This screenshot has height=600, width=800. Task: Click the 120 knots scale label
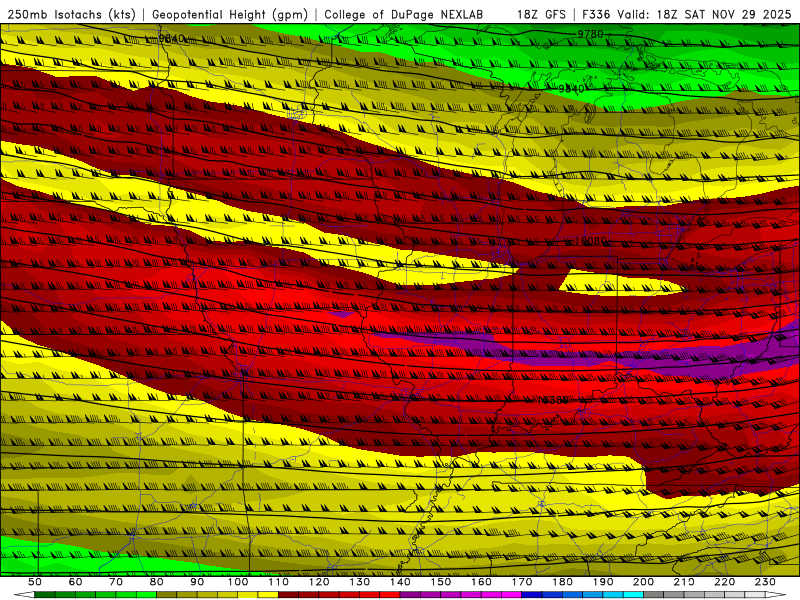click(x=319, y=582)
